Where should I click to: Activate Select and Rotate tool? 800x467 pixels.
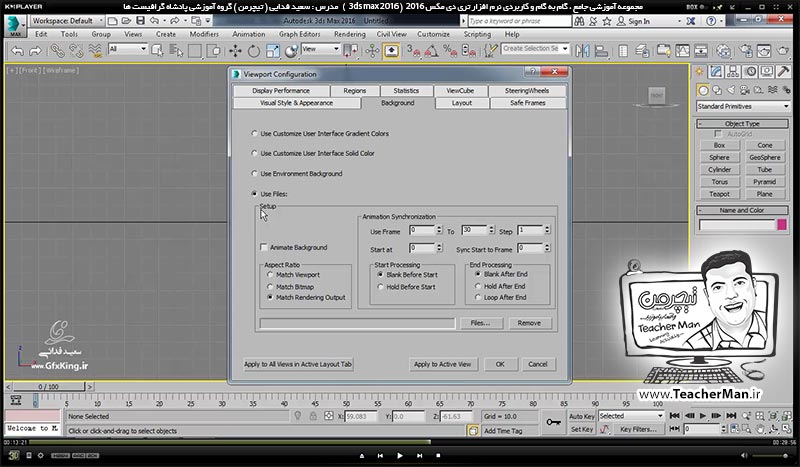[254, 50]
